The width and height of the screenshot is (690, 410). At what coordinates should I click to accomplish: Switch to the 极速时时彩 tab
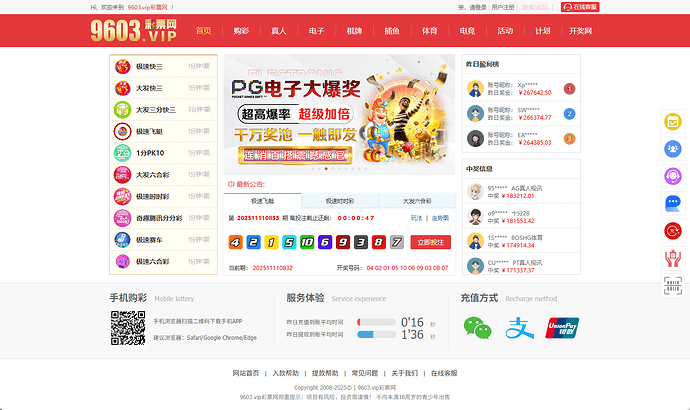pos(338,200)
